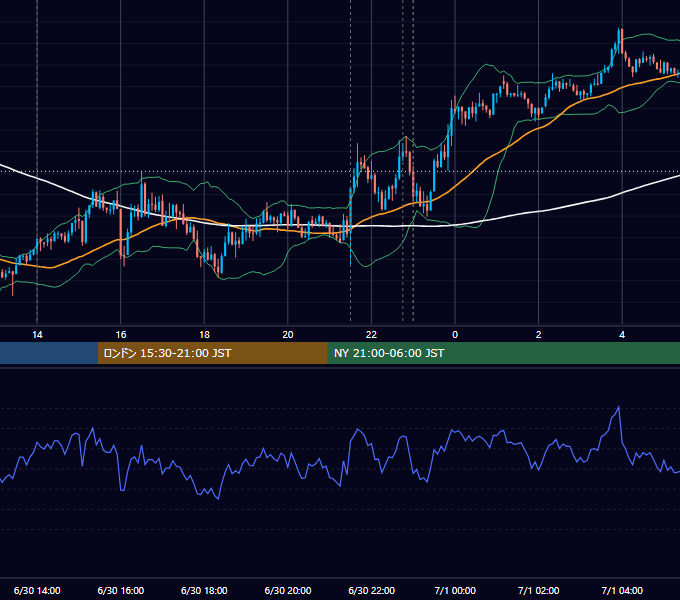This screenshot has height=600, width=680.
Task: Click the 6/30 20:00 time label
Action: (288, 590)
